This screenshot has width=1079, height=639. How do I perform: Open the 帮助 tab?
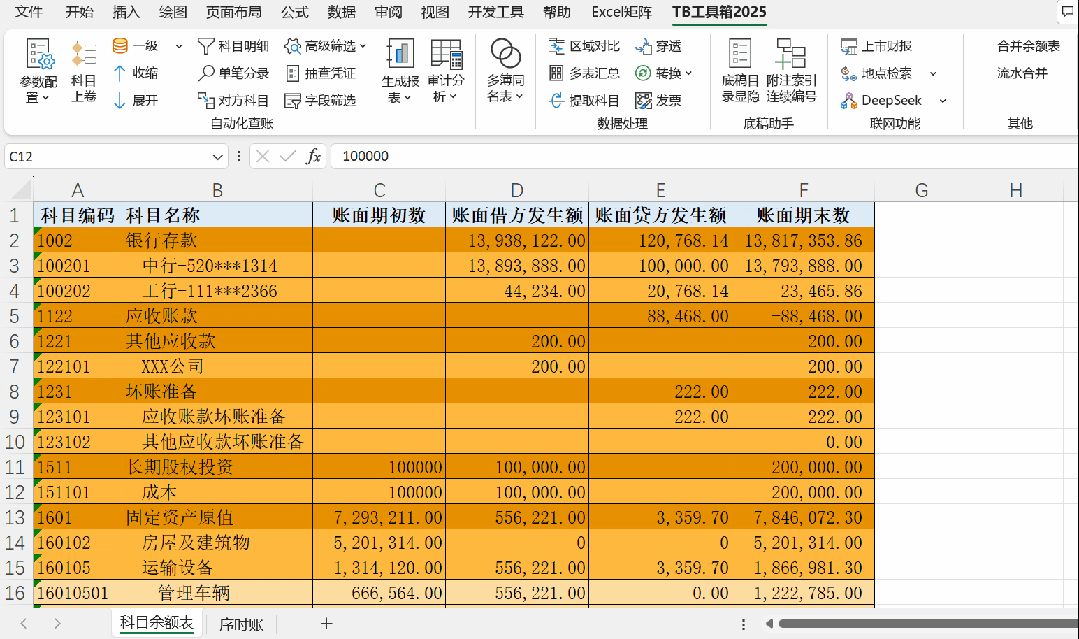556,12
